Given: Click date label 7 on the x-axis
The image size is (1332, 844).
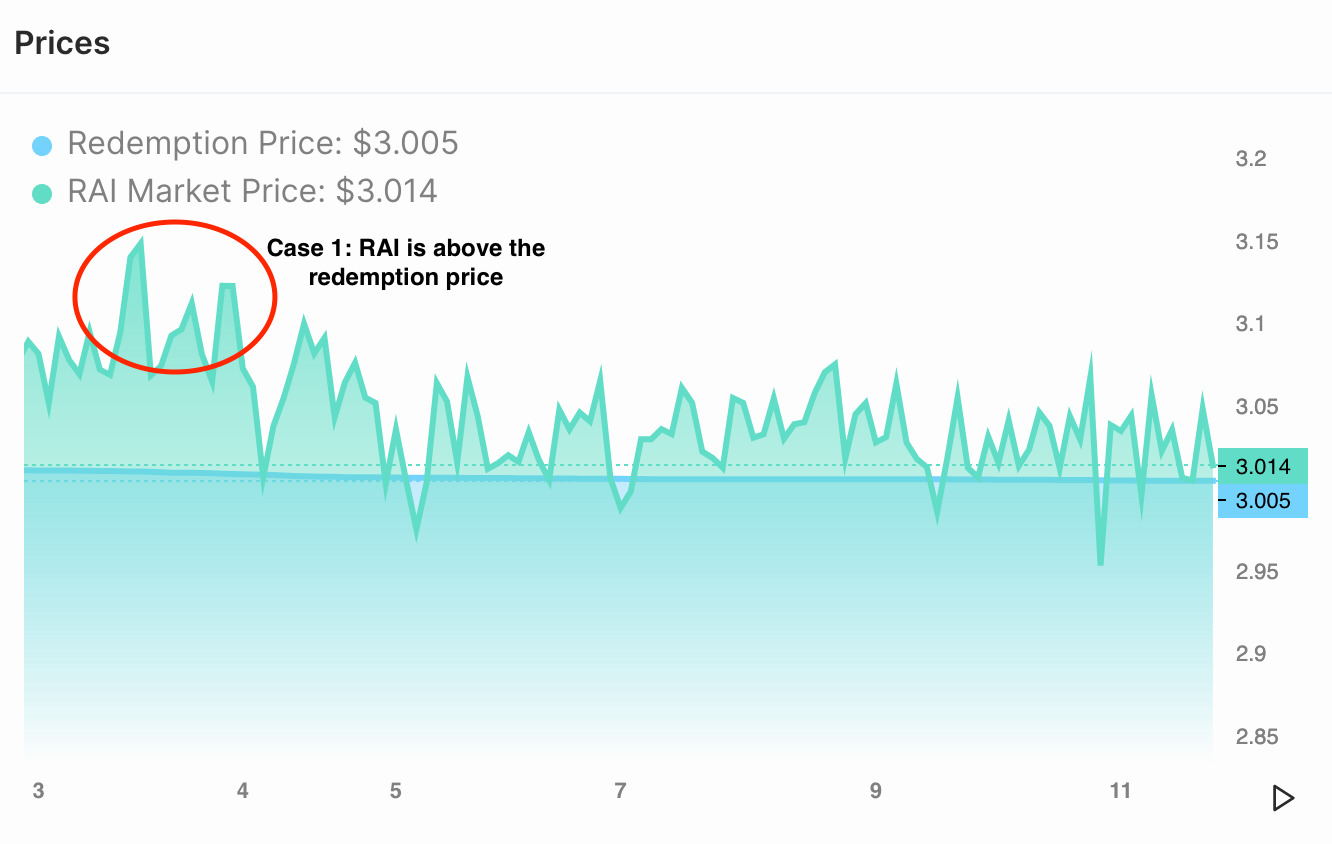Looking at the screenshot, I should tap(620, 791).
